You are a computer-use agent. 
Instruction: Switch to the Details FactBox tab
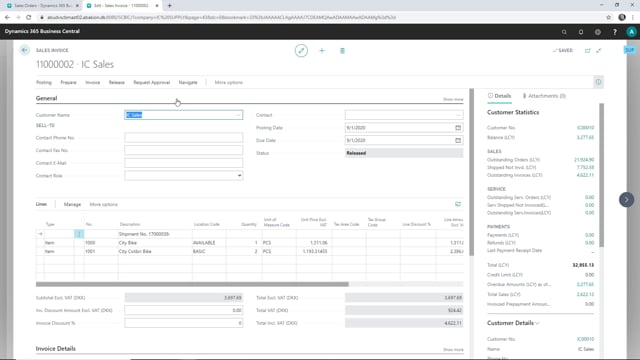click(499, 96)
